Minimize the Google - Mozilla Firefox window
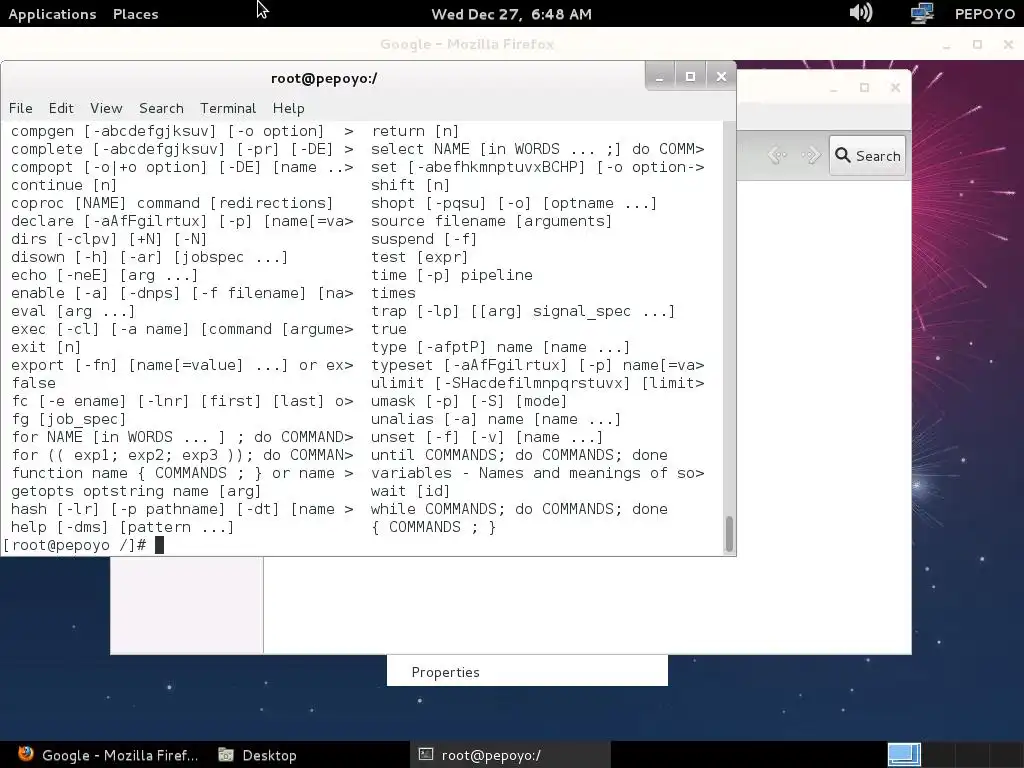Image resolution: width=1024 pixels, height=768 pixels. coord(946,45)
